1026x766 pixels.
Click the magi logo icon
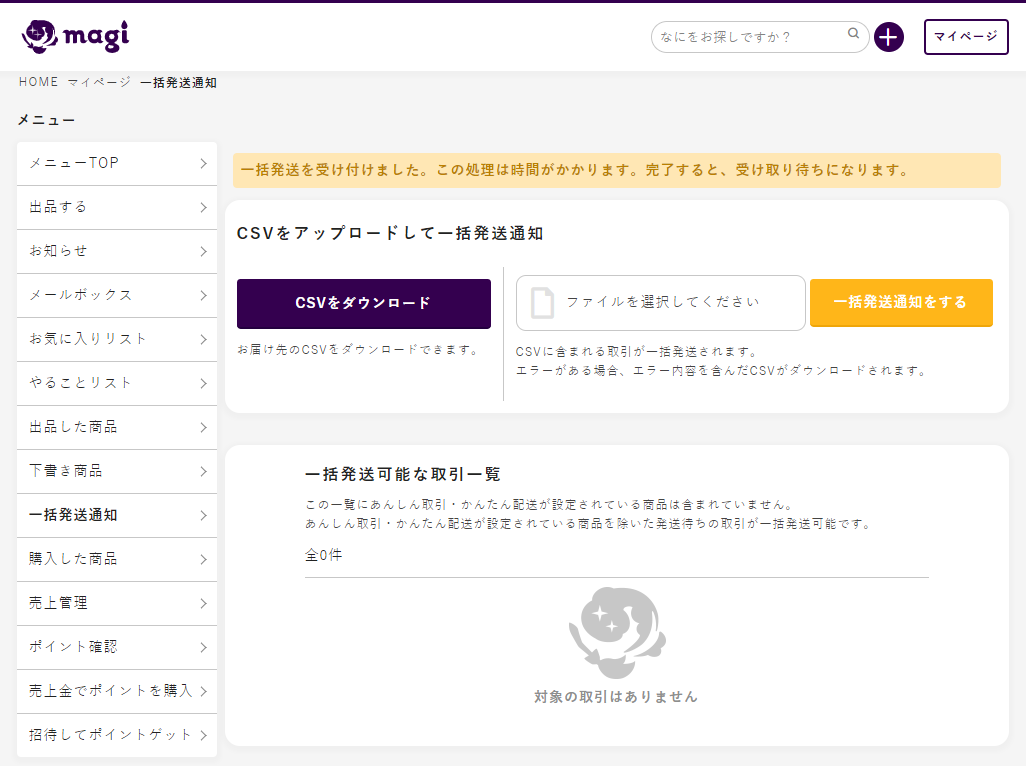[40, 36]
